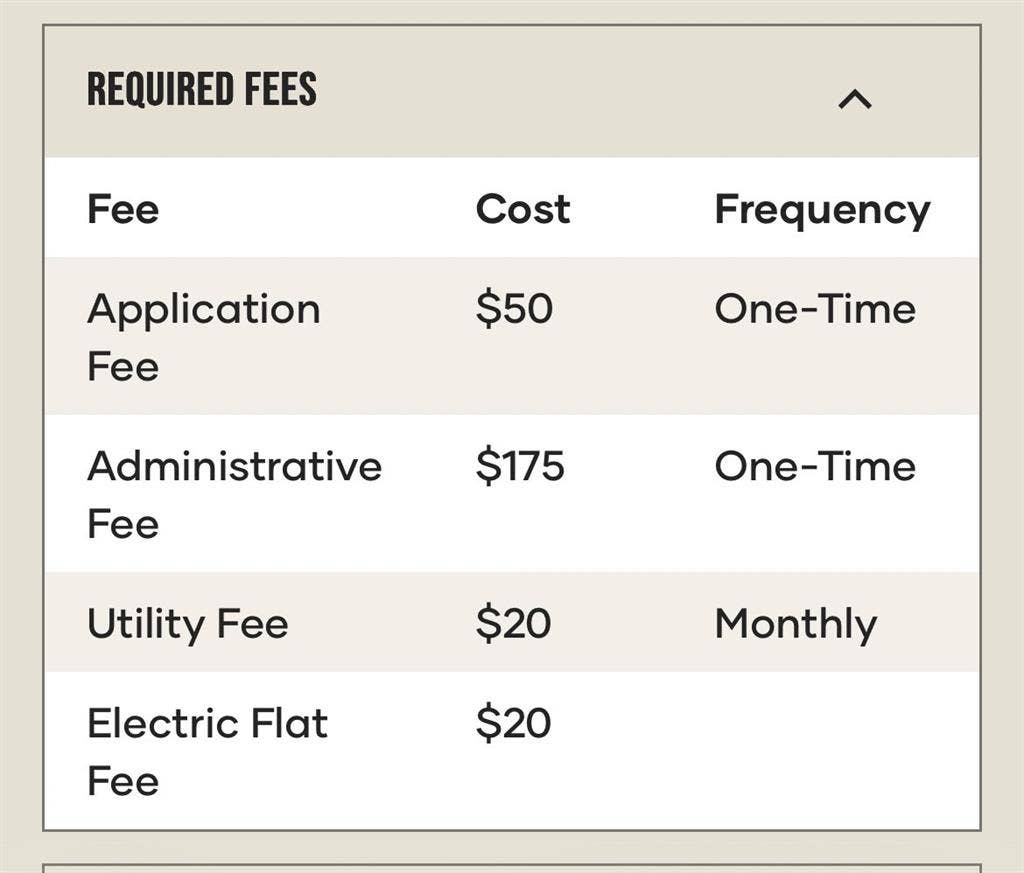Click the Electric Flat Fee label
The width and height of the screenshot is (1024, 873).
pos(207,751)
